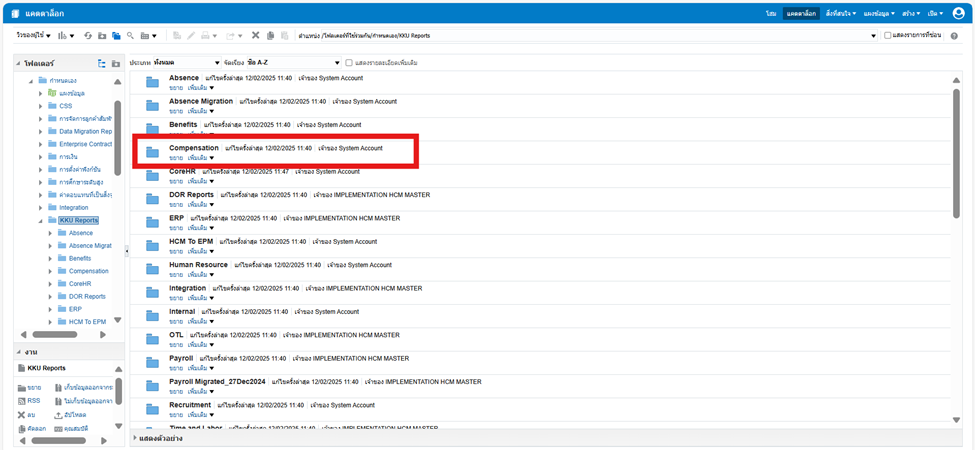Click the Upload link in tasks panel
Viewport: 975px width, 450px height.
[x=71, y=414]
